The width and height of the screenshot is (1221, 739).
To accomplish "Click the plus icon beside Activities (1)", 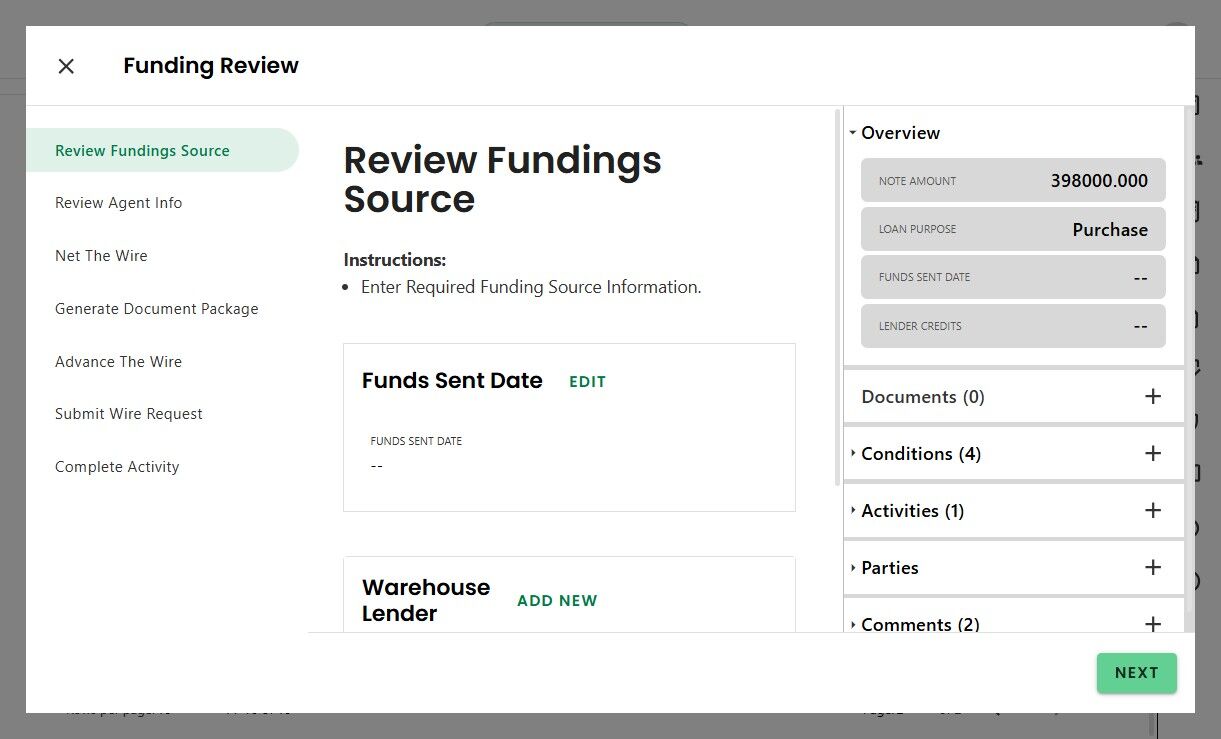I will [1152, 511].
